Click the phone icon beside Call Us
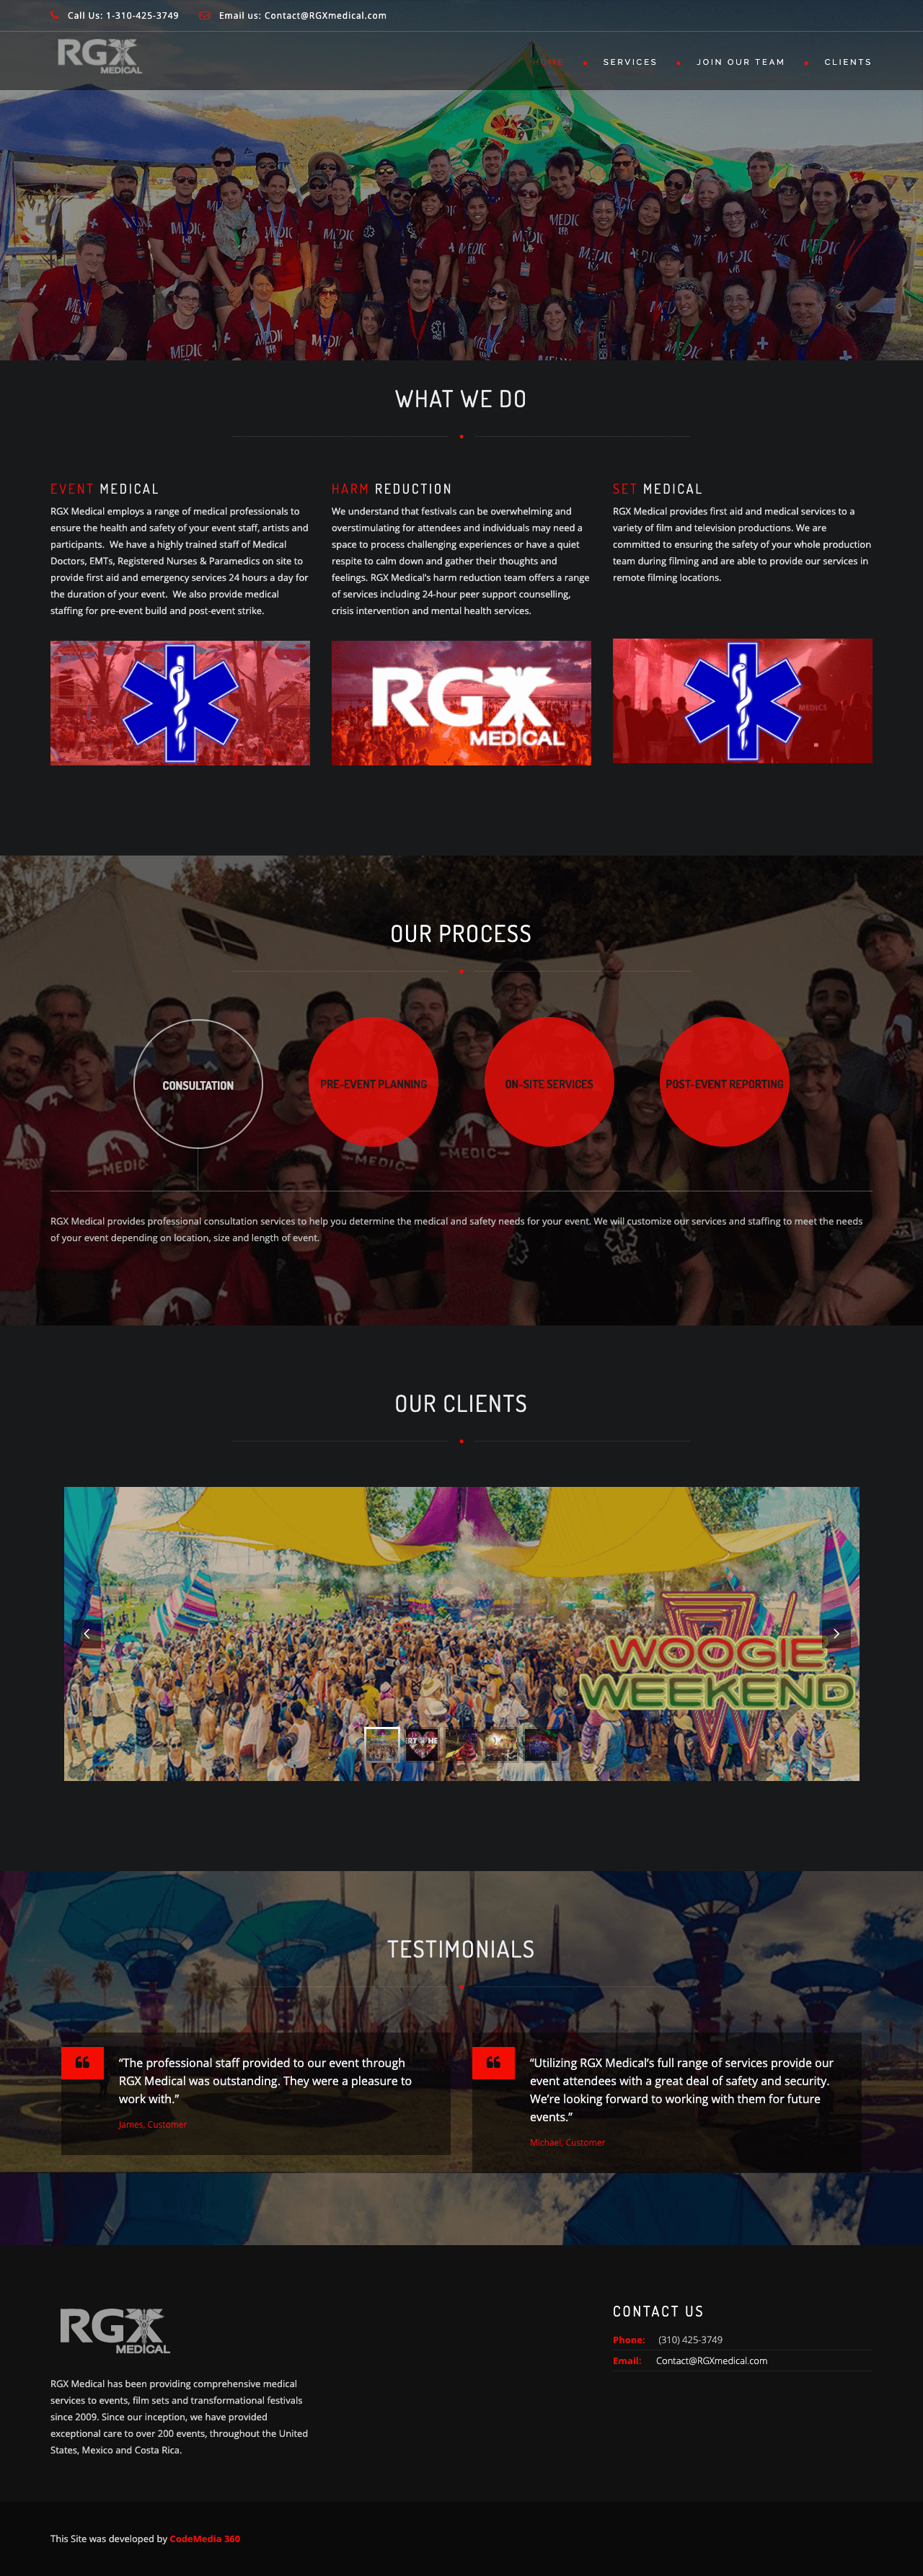 click(55, 15)
